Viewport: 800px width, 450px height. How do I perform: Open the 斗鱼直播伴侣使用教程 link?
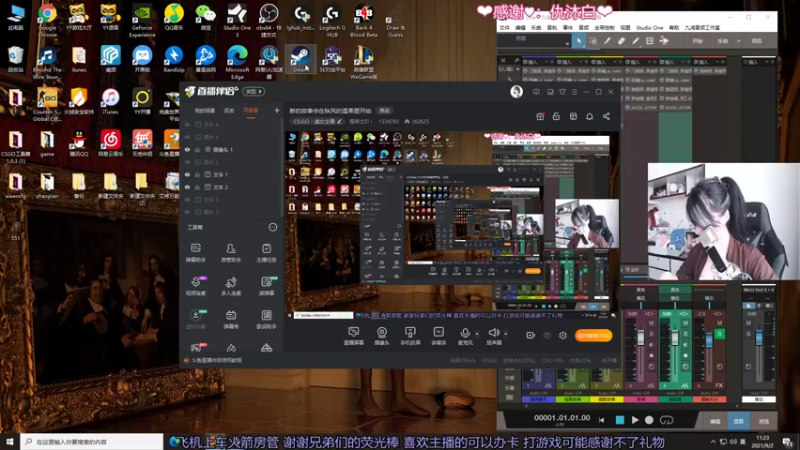coord(216,360)
